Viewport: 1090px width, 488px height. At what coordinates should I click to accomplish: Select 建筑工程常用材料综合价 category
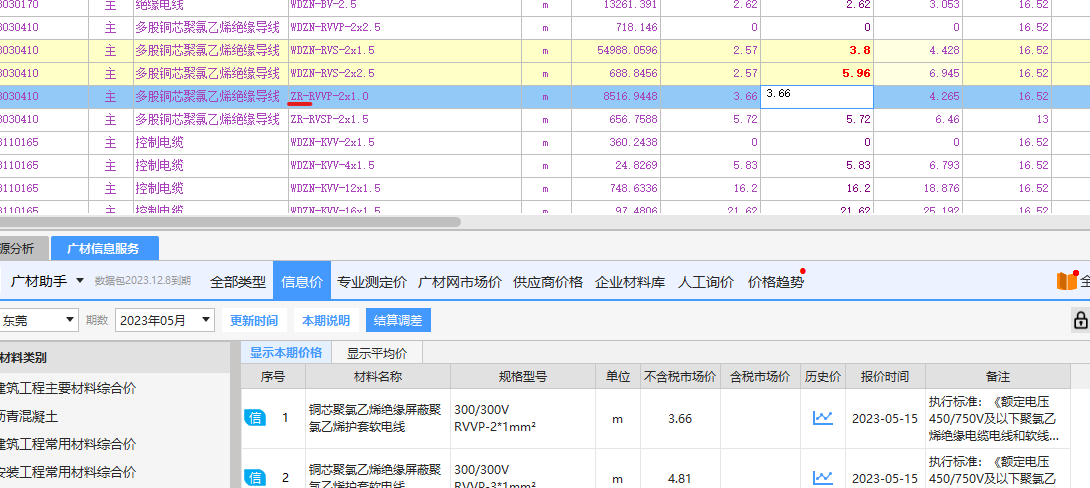(x=68, y=444)
